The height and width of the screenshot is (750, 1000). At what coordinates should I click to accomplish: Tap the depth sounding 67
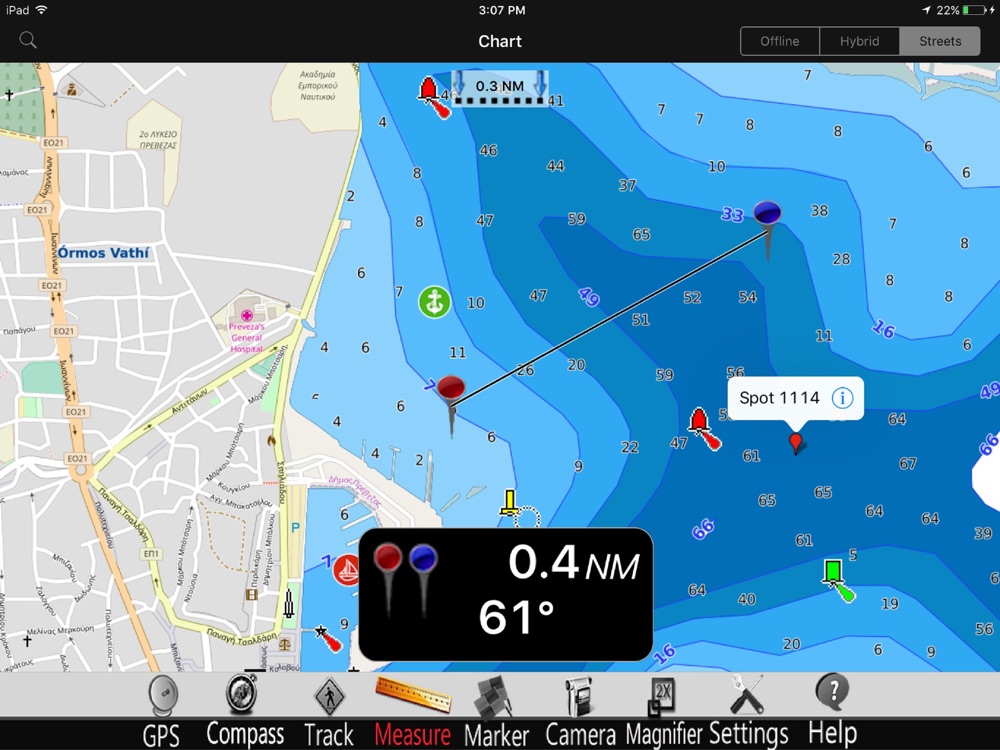click(908, 464)
